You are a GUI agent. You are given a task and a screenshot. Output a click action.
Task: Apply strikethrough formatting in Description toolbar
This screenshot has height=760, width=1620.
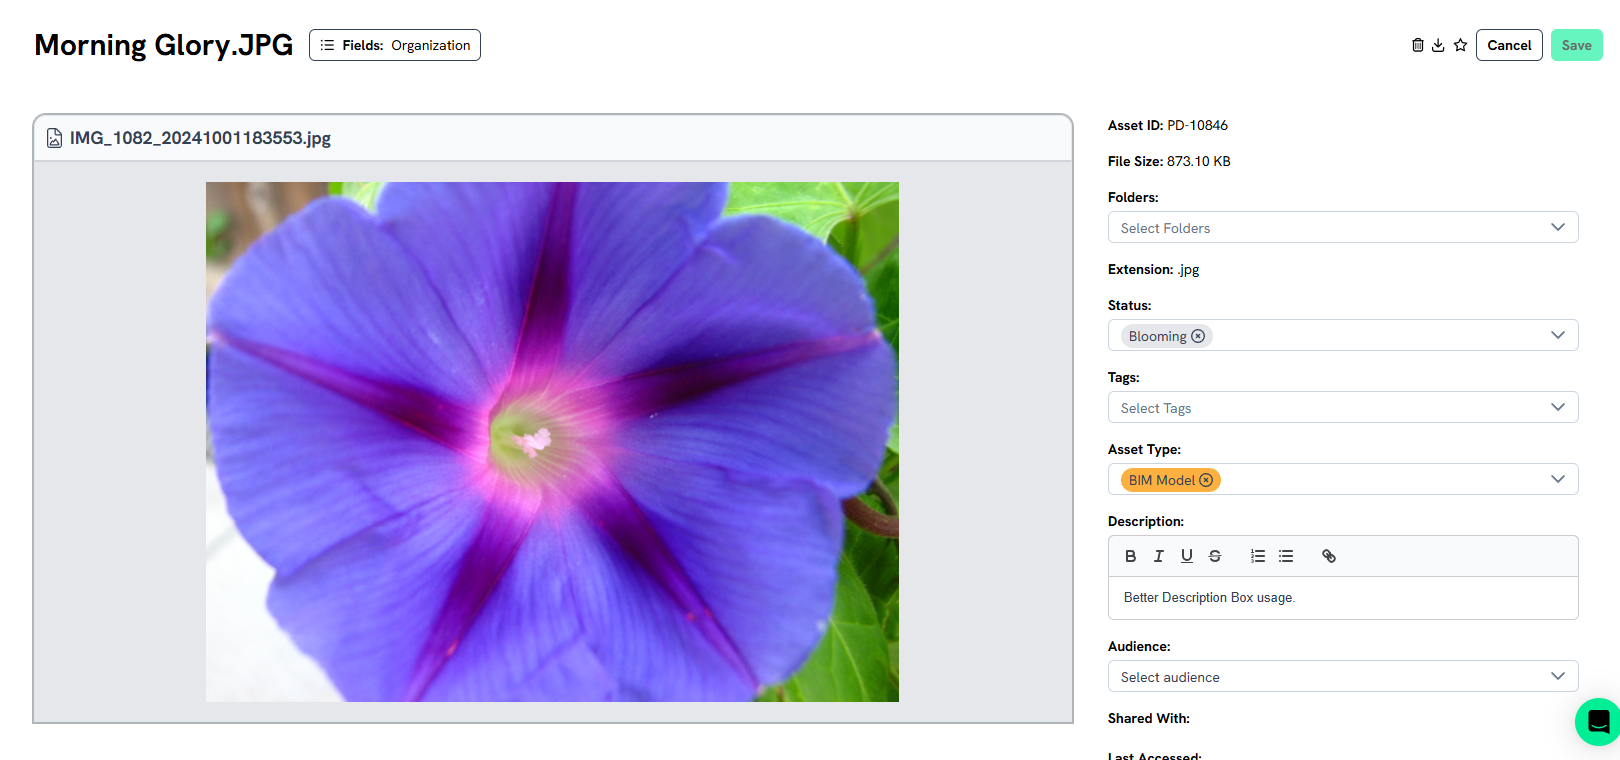coord(1215,556)
